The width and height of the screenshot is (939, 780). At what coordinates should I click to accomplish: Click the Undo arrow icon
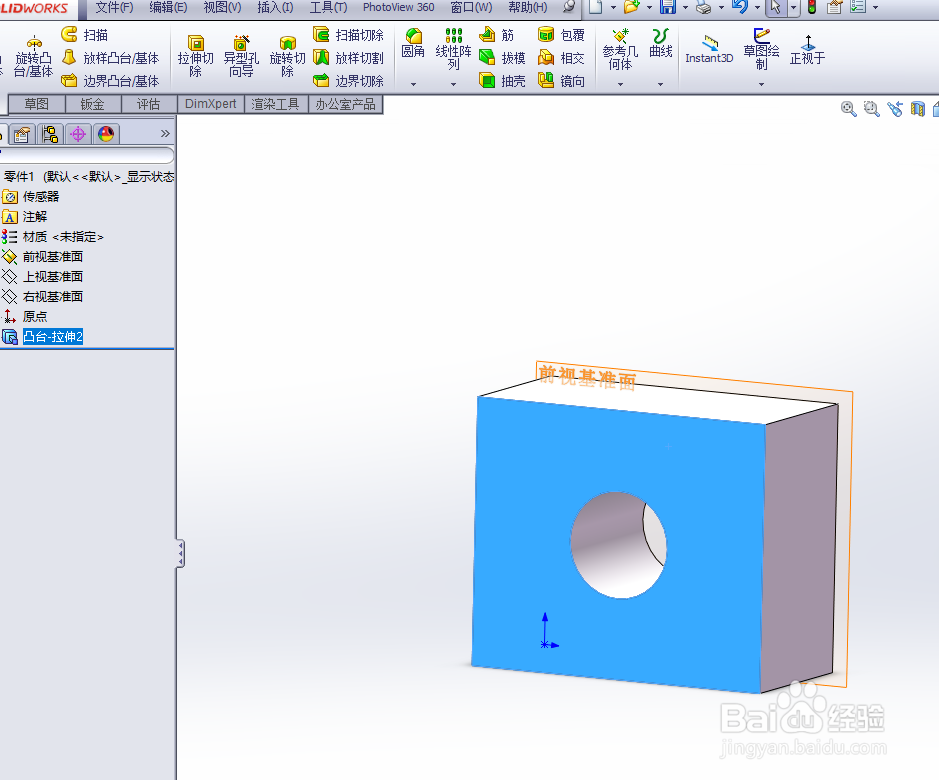[x=740, y=7]
